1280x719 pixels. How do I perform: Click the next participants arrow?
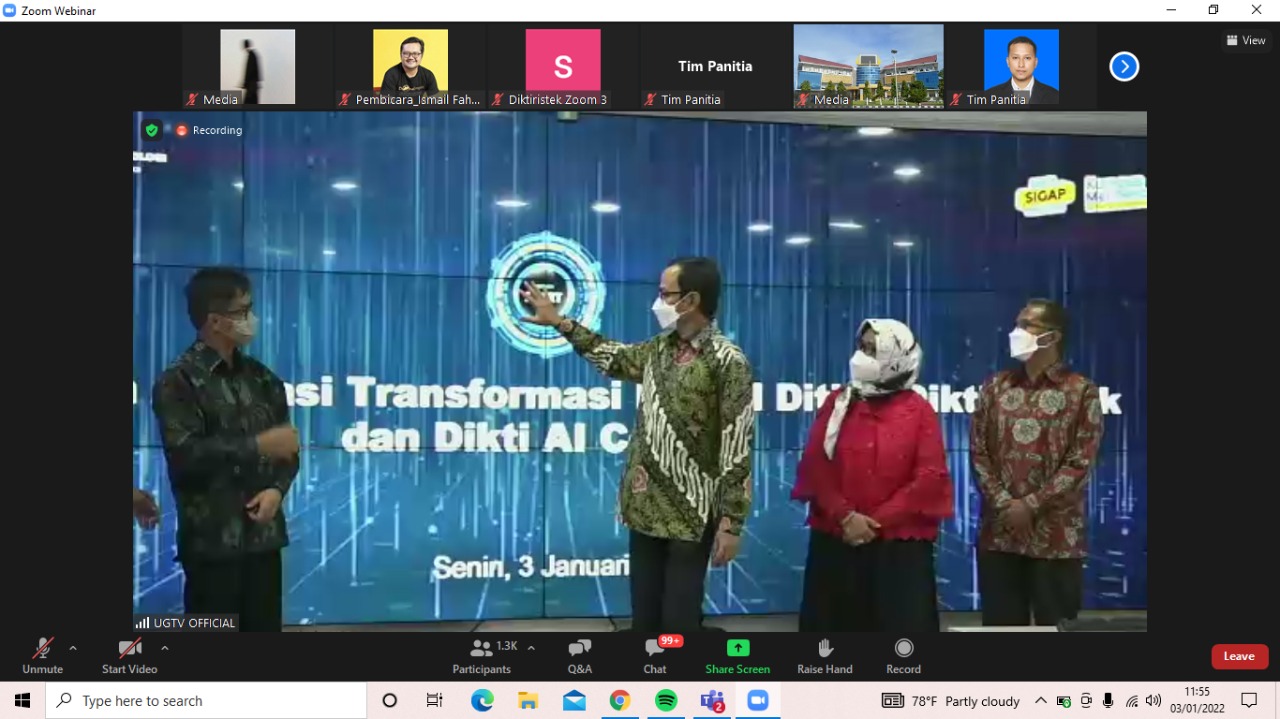1123,66
